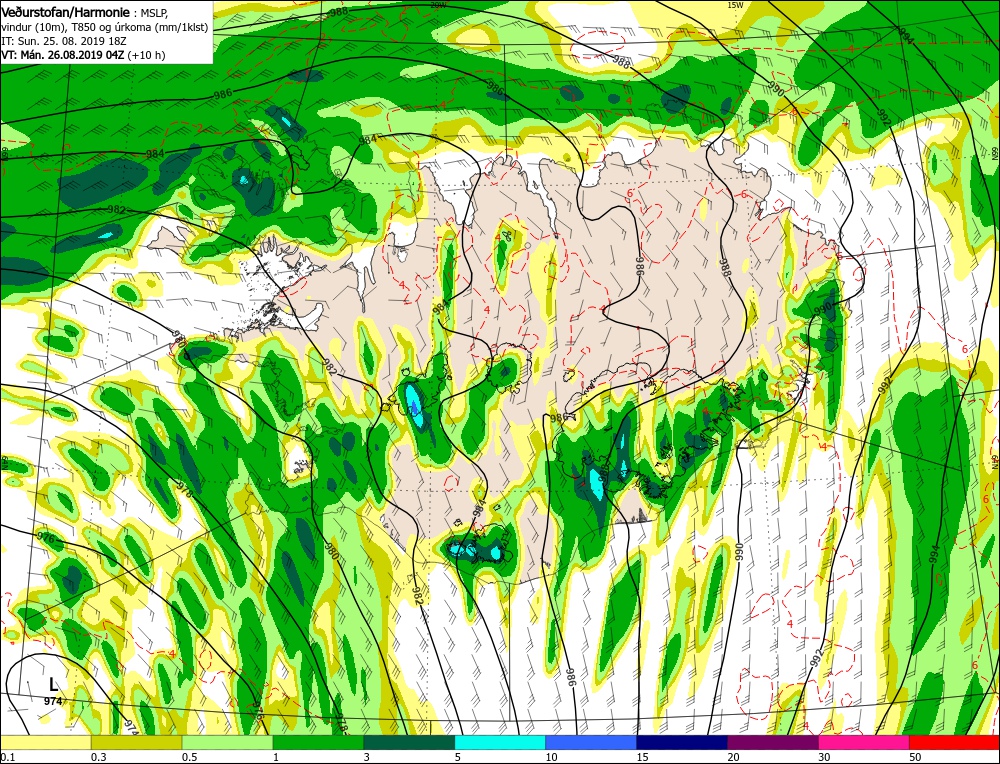Click the "3" legend tick label
The width and height of the screenshot is (1000, 764).
point(367,756)
